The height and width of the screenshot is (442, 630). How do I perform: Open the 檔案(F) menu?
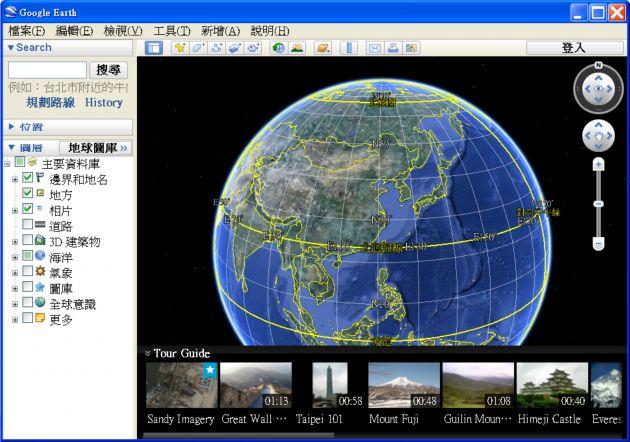pyautogui.click(x=27, y=31)
